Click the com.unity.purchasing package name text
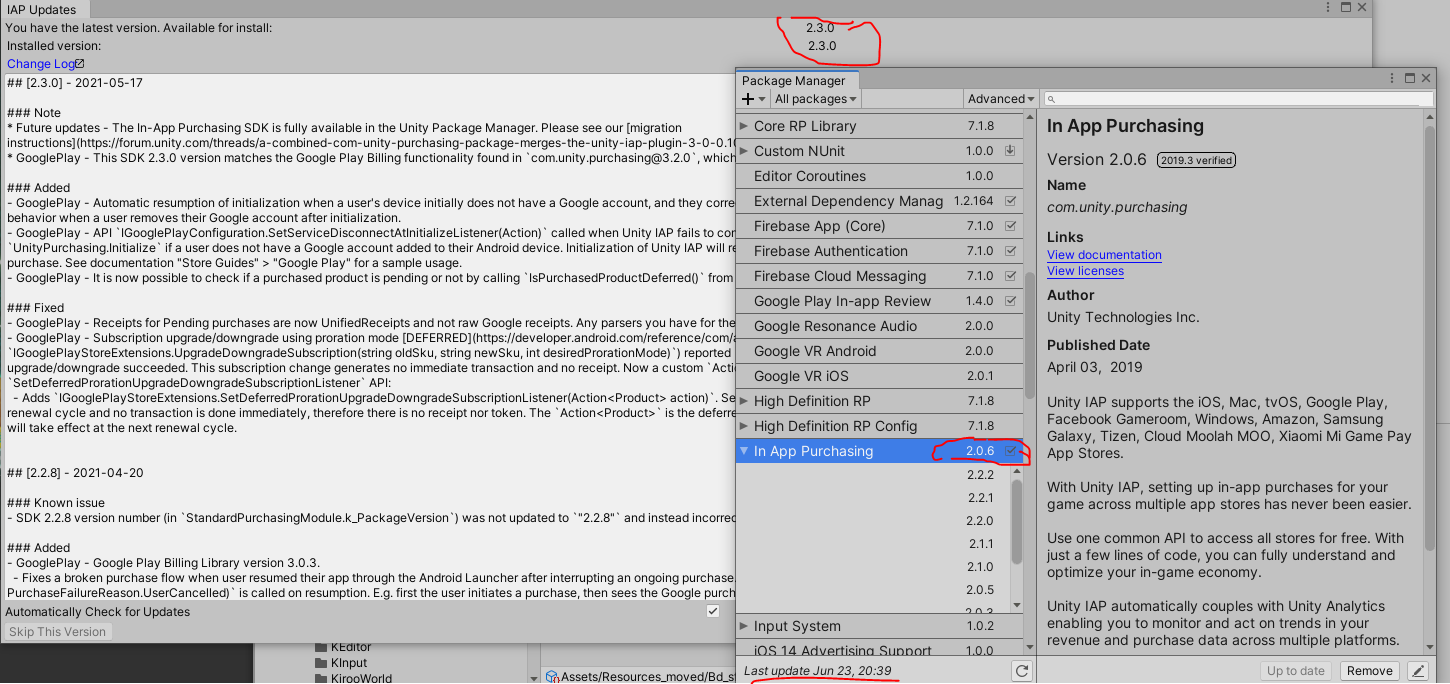This screenshot has width=1450, height=684. [1117, 207]
